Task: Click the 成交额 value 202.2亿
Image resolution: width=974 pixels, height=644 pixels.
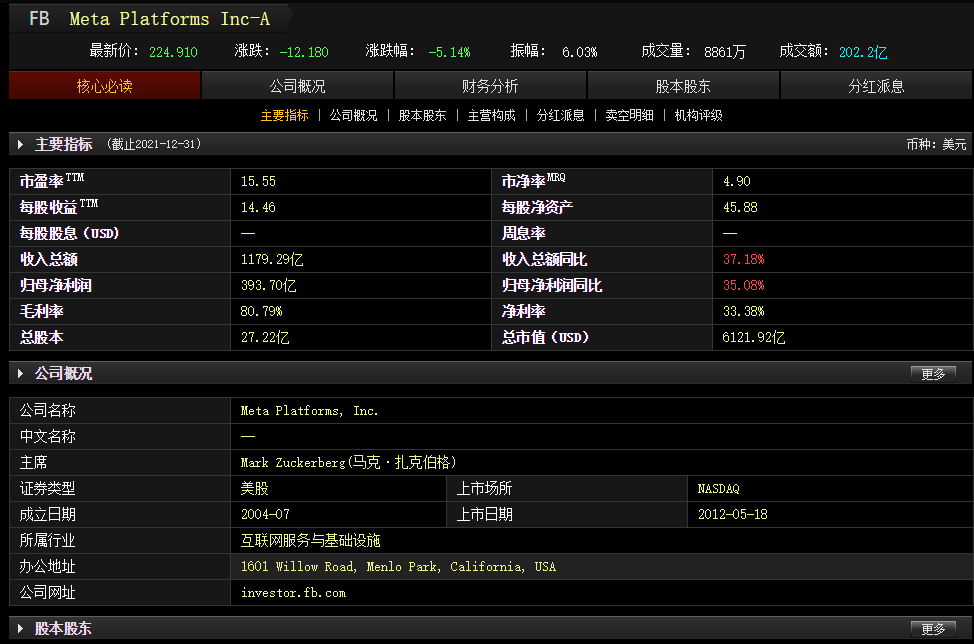Action: [863, 52]
